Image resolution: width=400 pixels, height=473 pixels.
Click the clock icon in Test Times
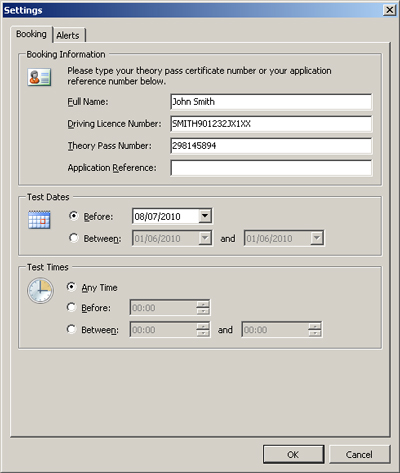[40, 291]
